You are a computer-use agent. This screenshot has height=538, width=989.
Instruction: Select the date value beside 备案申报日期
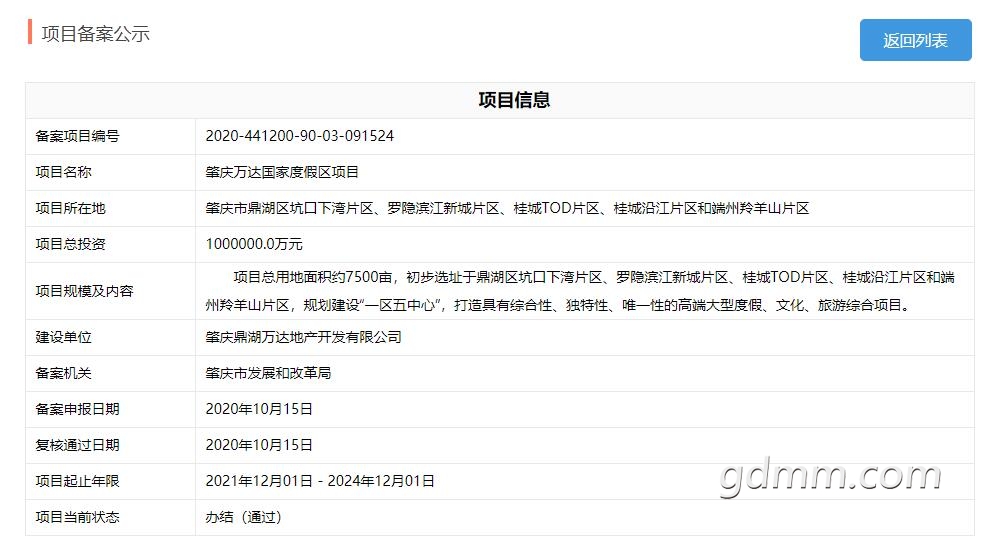(x=259, y=409)
